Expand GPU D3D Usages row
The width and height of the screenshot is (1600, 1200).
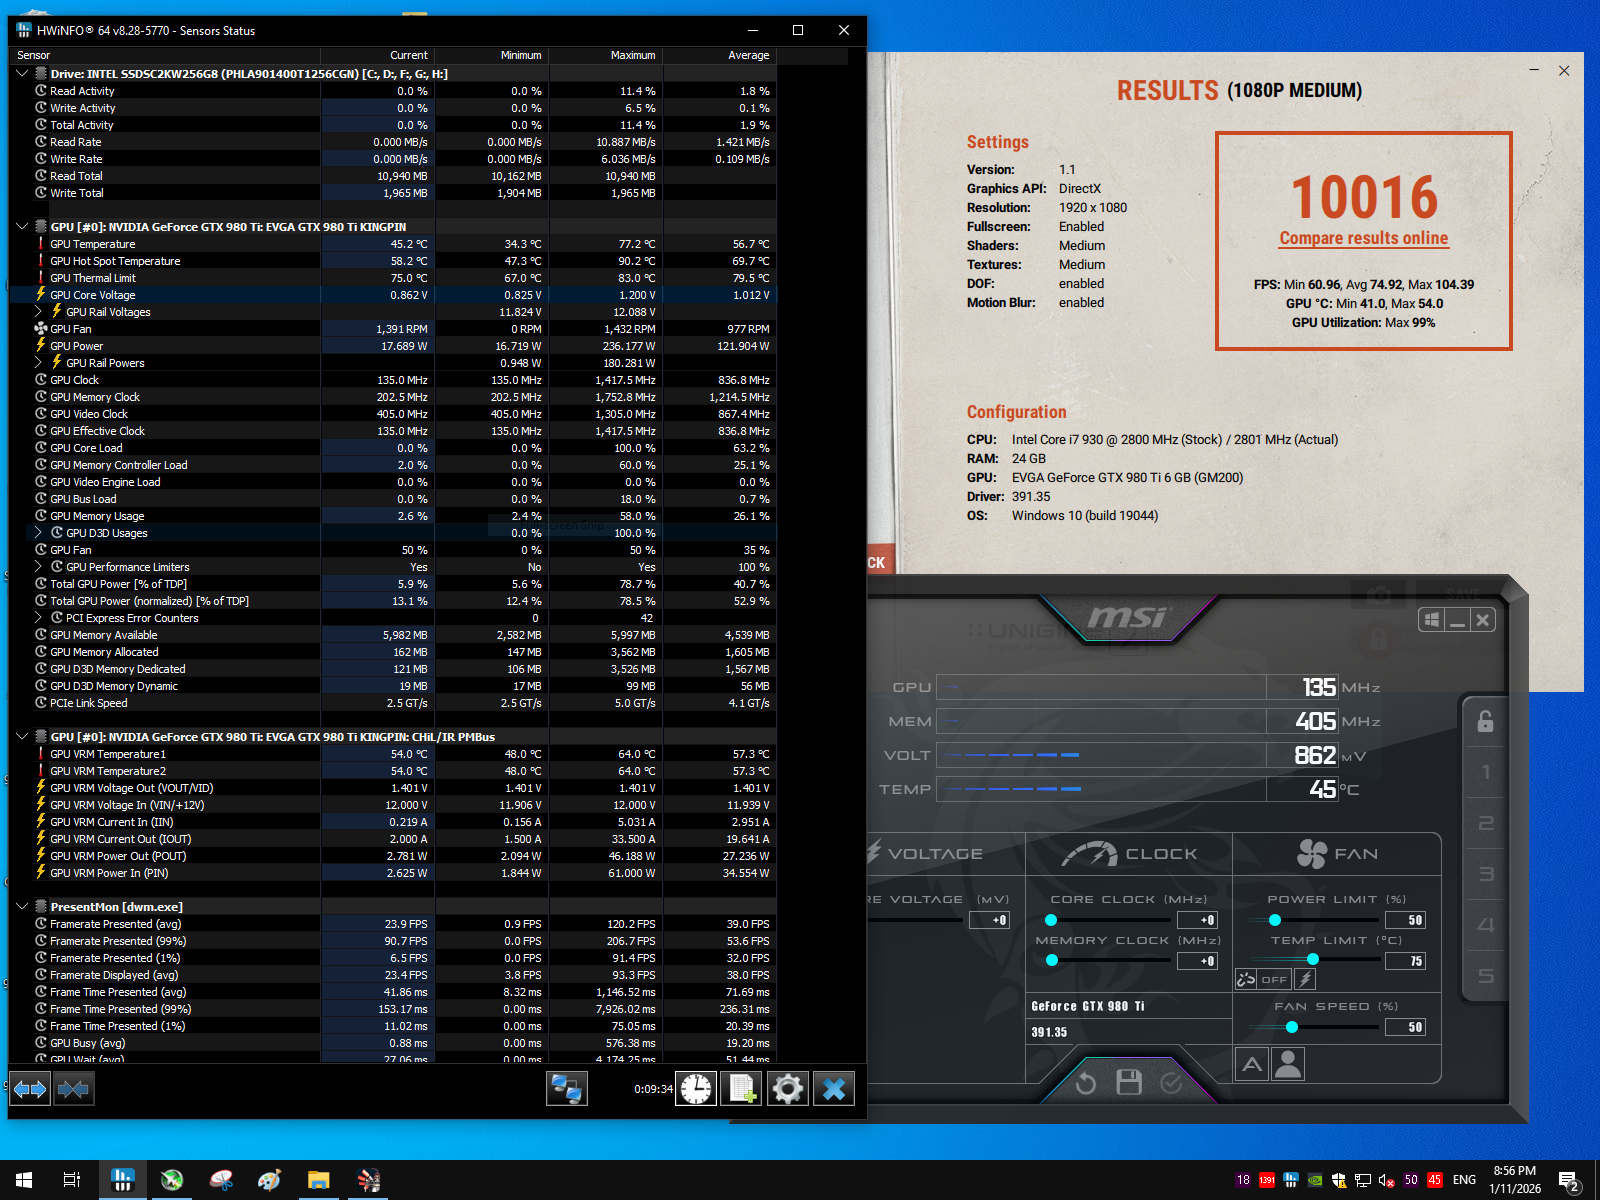click(38, 533)
